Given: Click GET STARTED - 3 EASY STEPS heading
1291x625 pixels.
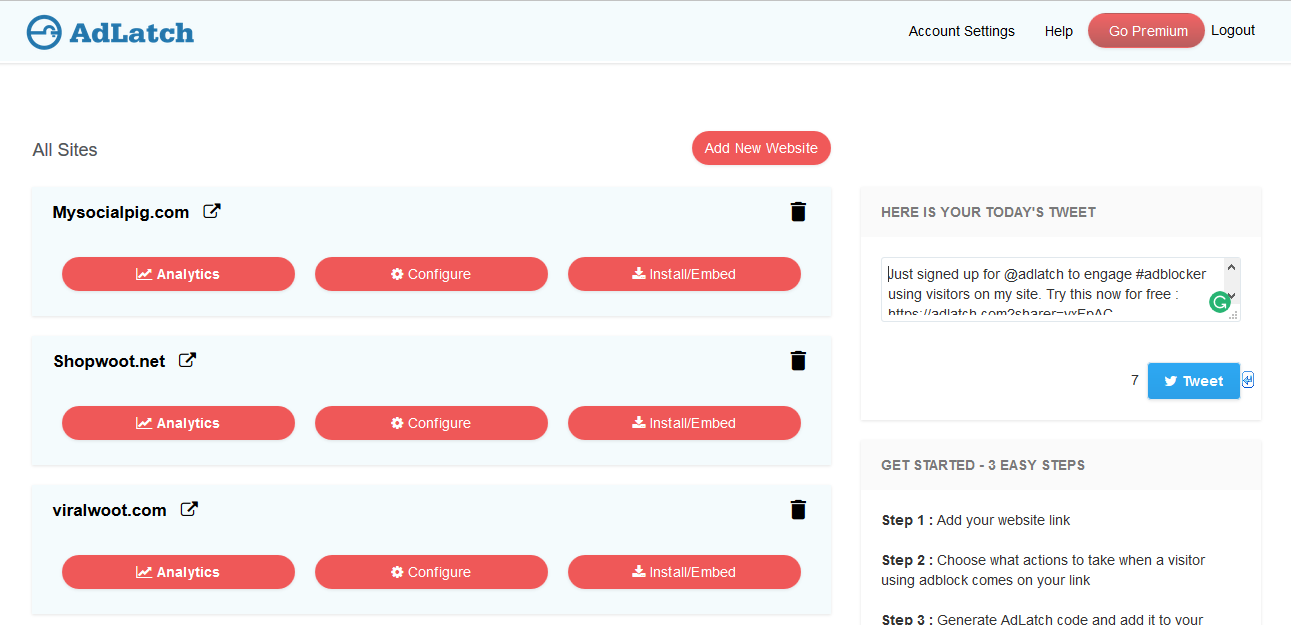Looking at the screenshot, I should coord(983,465).
